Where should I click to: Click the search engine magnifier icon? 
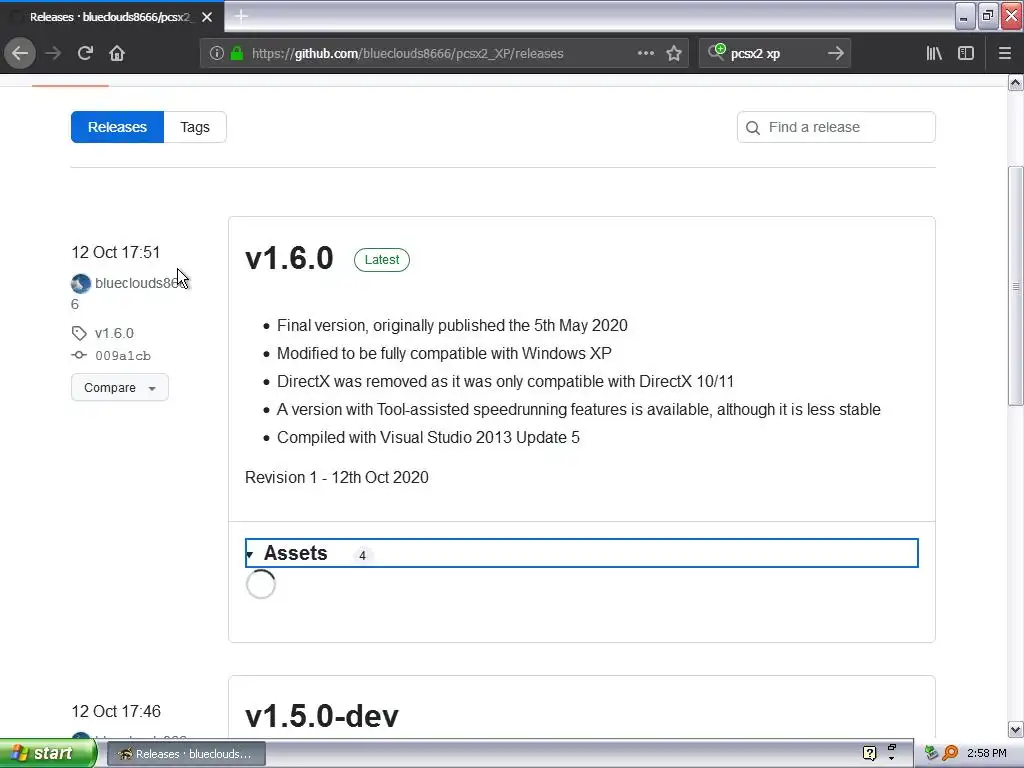(716, 52)
